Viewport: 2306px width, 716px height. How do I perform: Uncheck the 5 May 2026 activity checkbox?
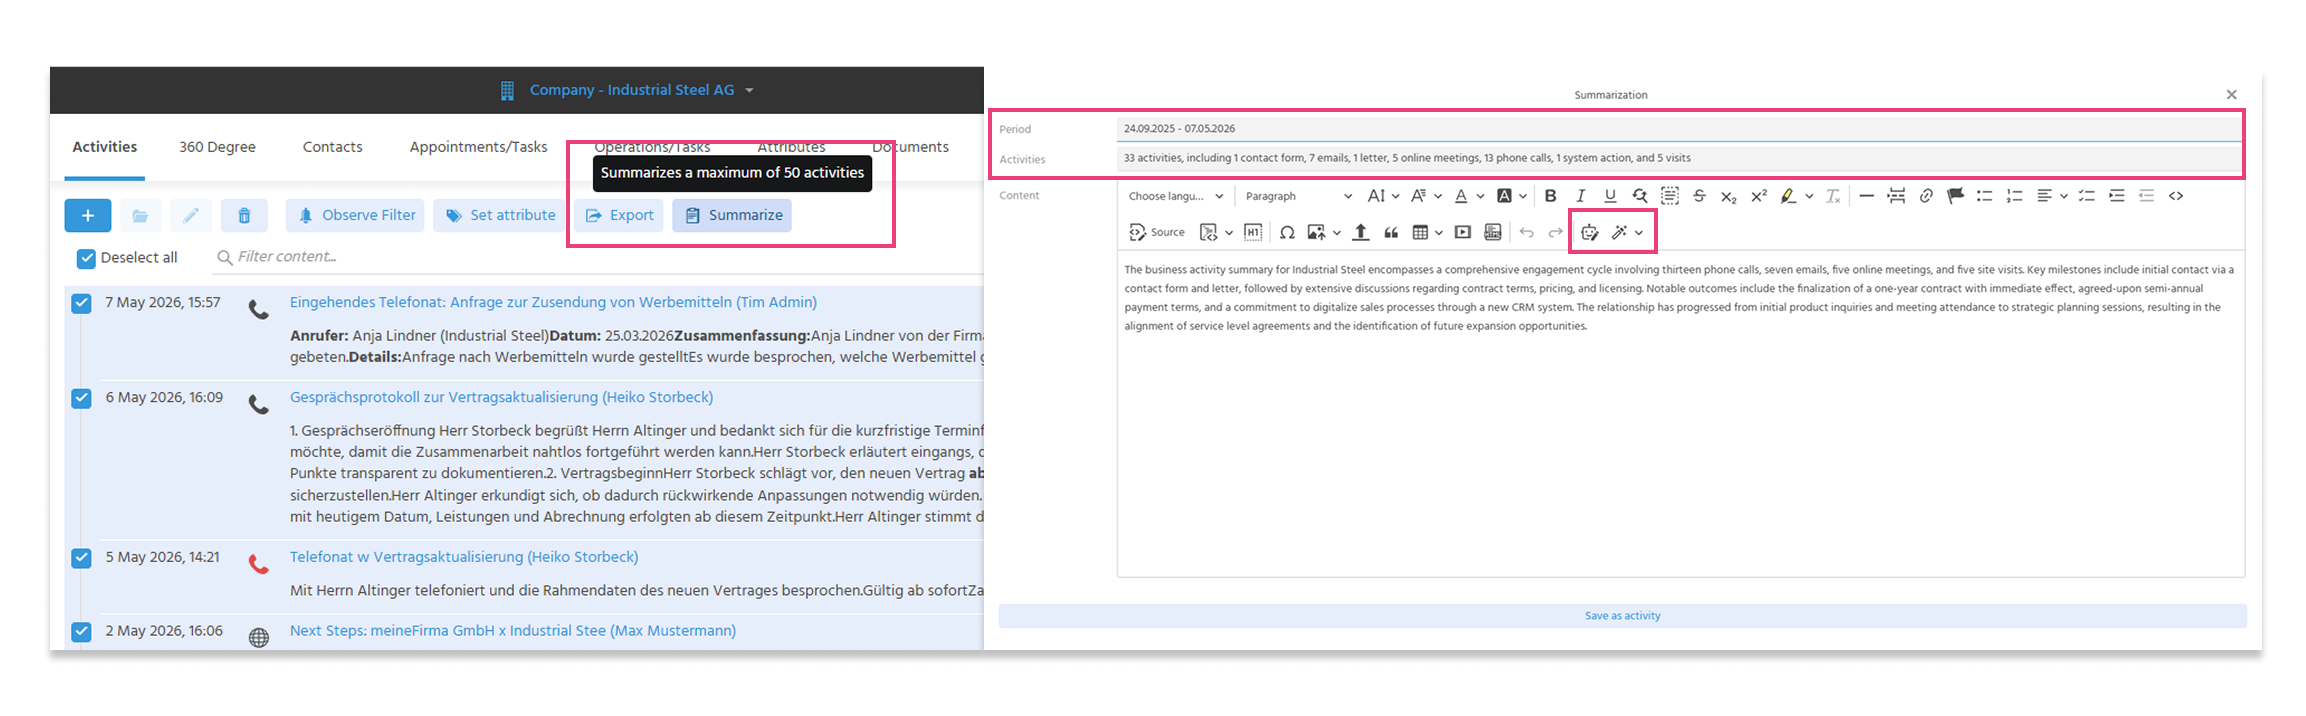(x=82, y=558)
